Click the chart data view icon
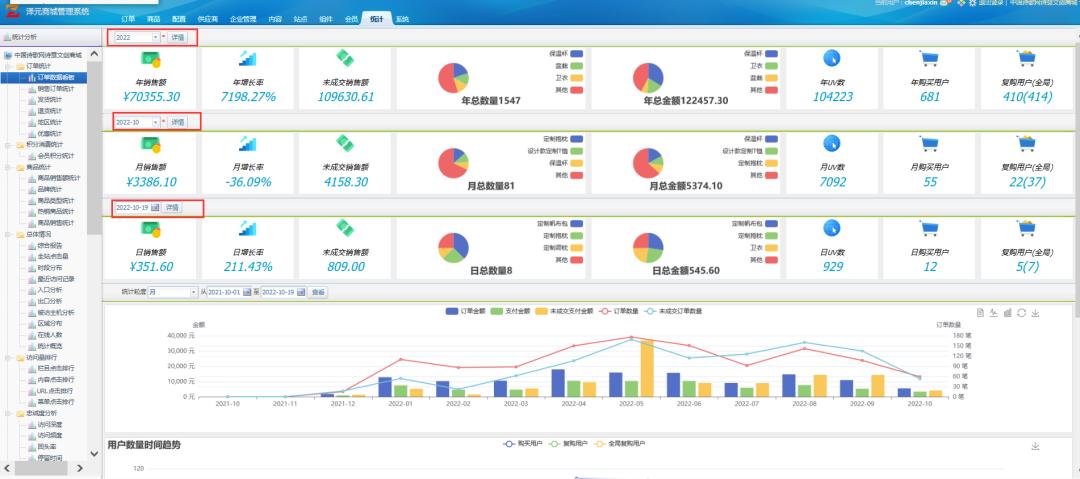The width and height of the screenshot is (1080, 479). (x=980, y=313)
